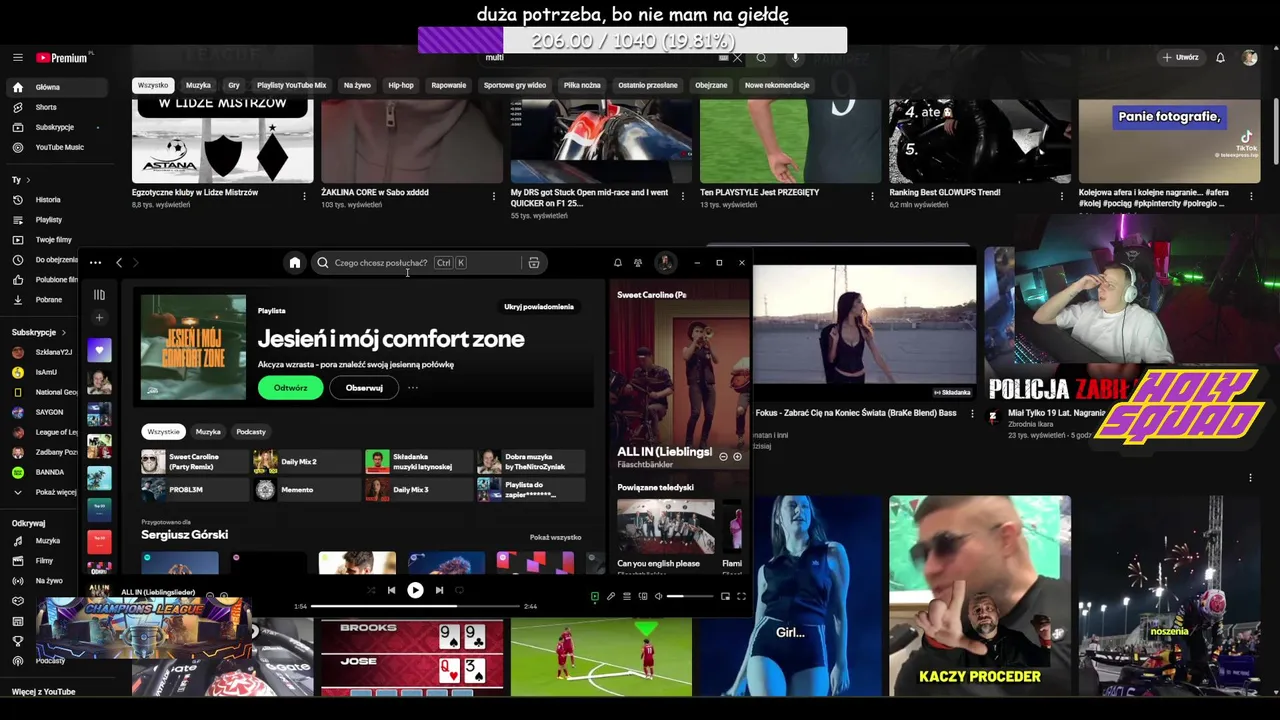
Task: Expand Pokaż więcej subscriptions in YouTube
Action: [x=46, y=492]
